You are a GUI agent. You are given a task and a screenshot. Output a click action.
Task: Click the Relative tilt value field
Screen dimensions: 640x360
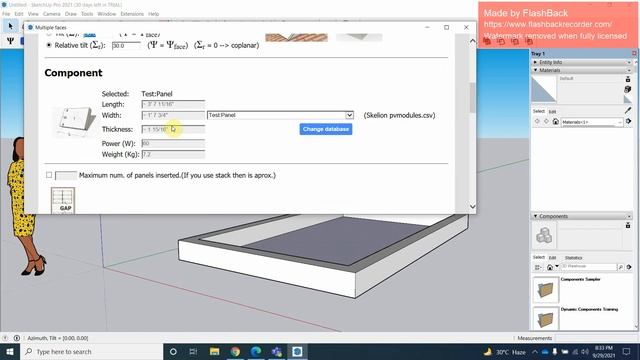pos(127,46)
